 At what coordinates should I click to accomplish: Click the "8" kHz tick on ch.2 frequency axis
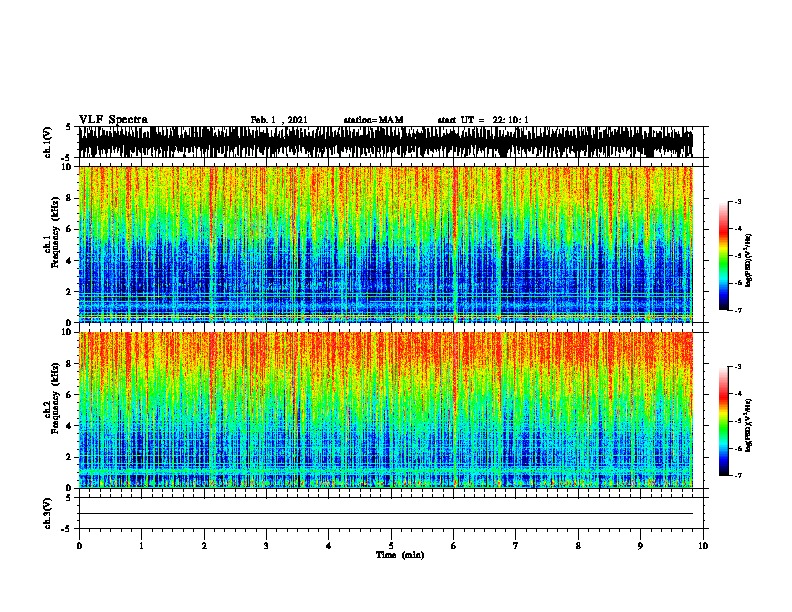click(x=69, y=364)
